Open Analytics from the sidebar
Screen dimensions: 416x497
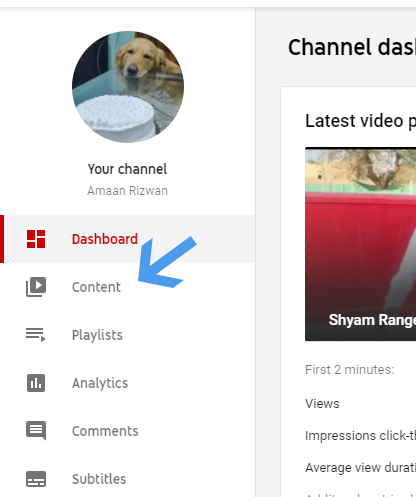pyautogui.click(x=127, y=383)
